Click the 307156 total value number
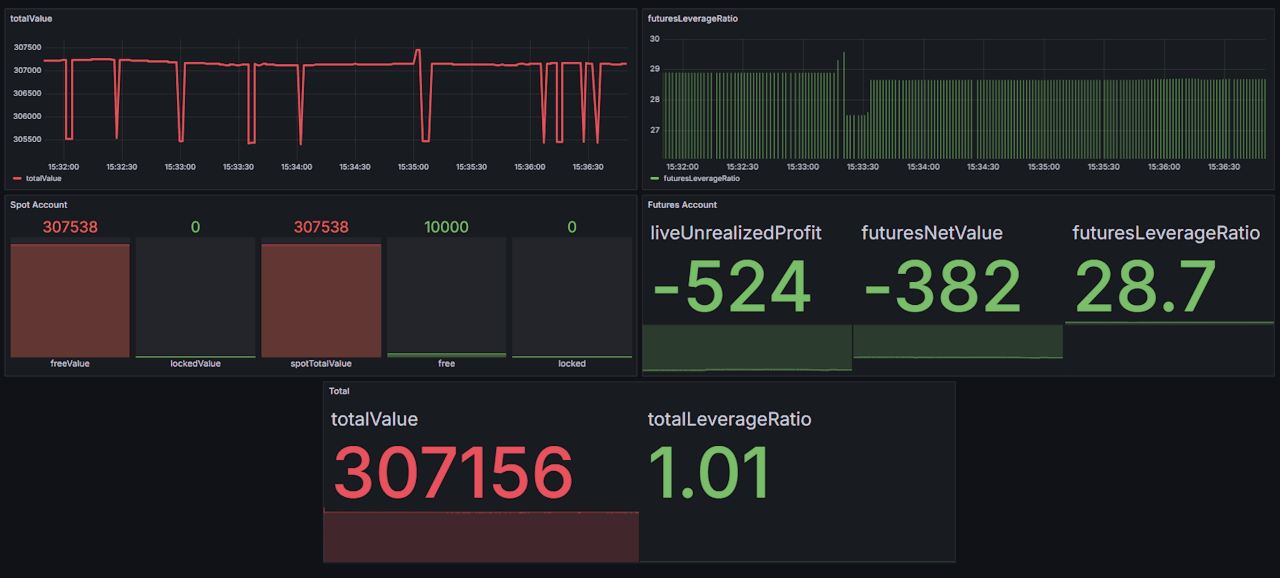This screenshot has height=578, width=1280. point(453,472)
